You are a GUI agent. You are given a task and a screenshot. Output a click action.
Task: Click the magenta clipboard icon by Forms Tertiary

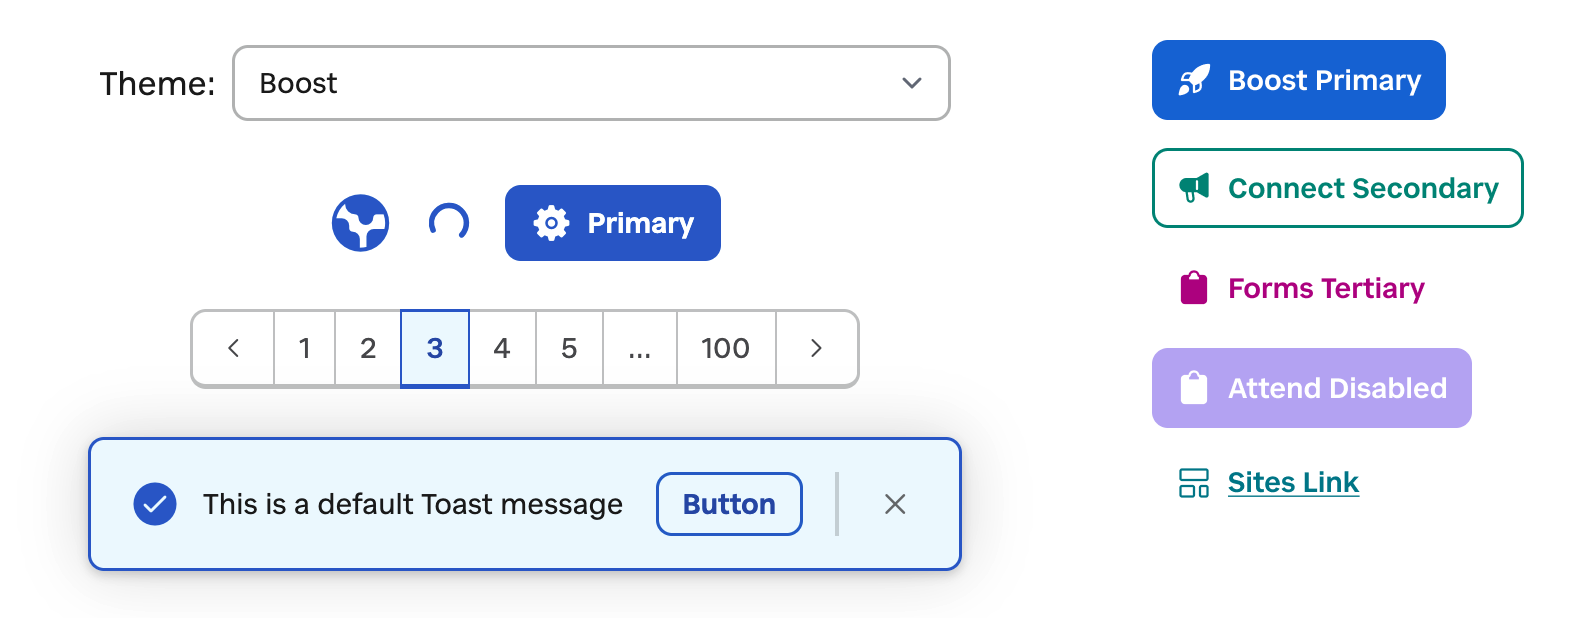(1194, 288)
